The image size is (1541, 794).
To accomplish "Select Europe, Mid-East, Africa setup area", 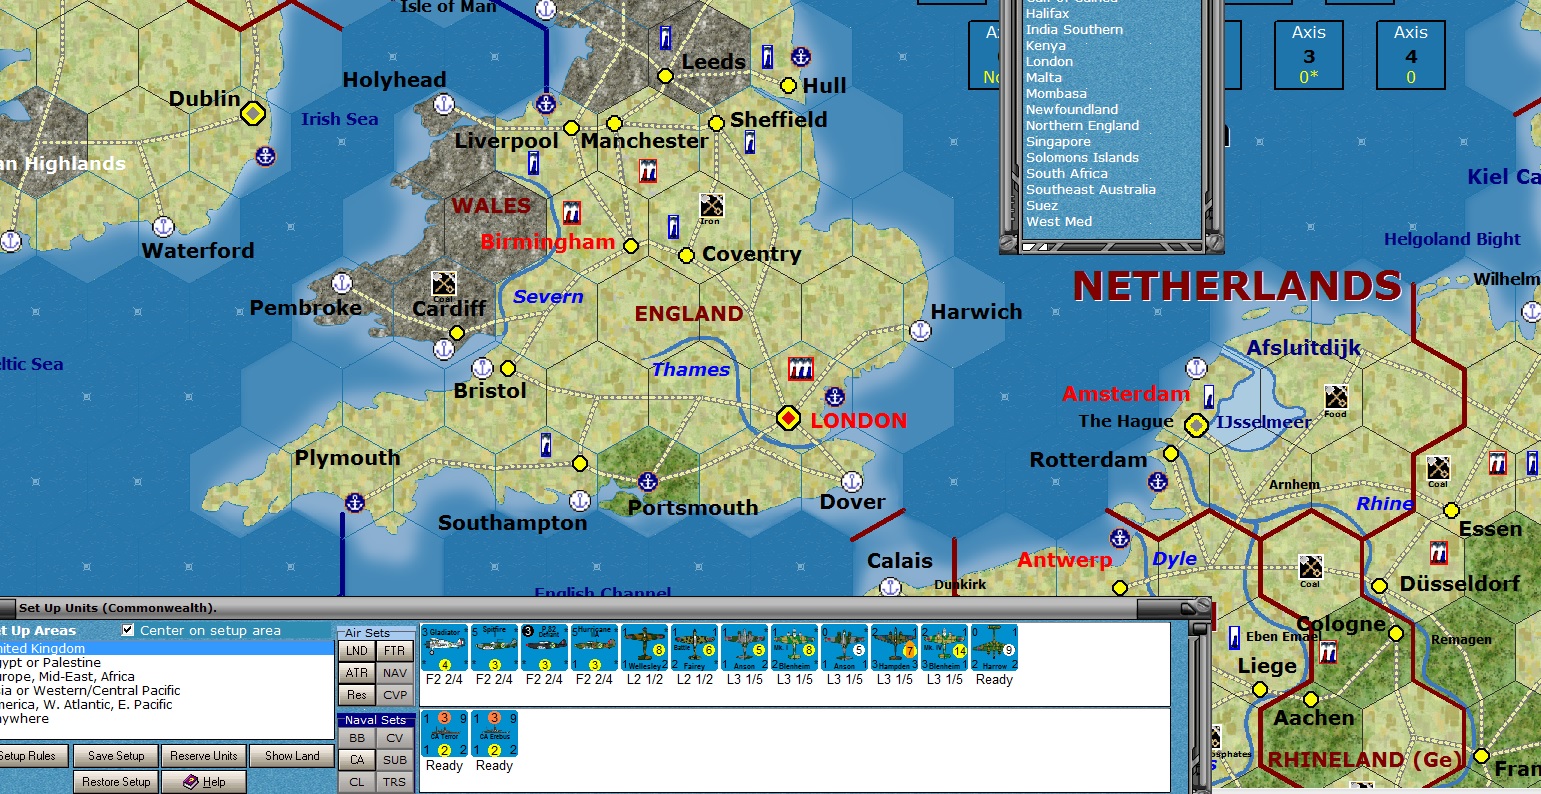I will pos(166,676).
